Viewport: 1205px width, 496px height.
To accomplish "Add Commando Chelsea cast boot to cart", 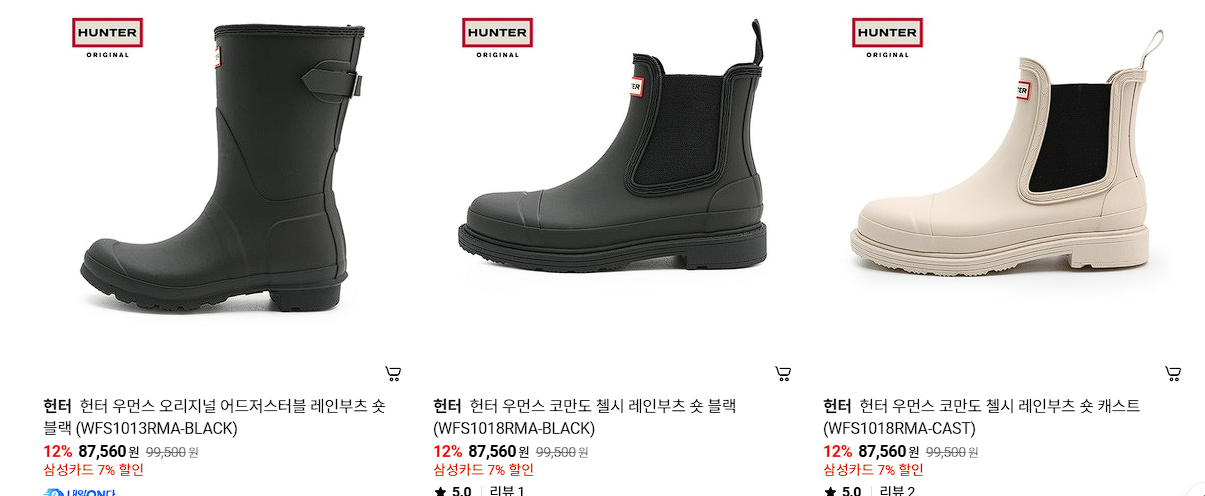I will click(x=1173, y=374).
